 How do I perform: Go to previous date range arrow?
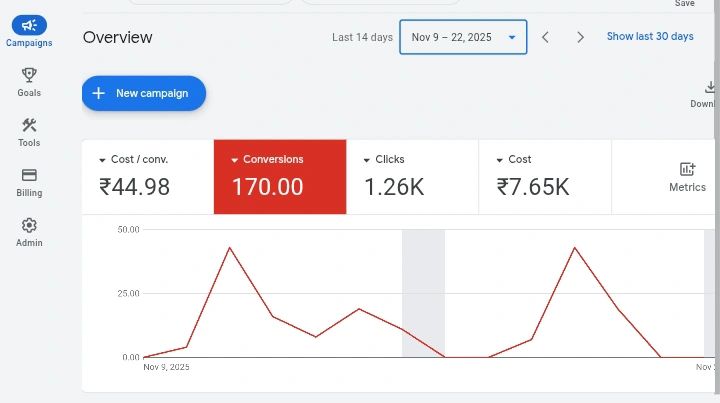545,37
